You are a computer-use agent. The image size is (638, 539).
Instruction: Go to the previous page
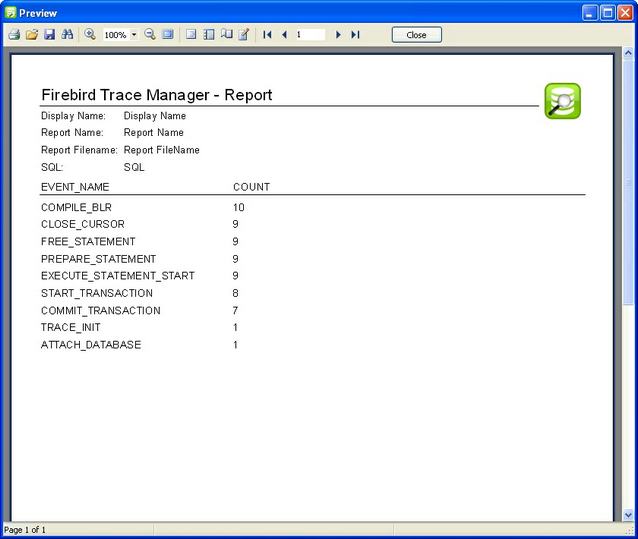284,35
